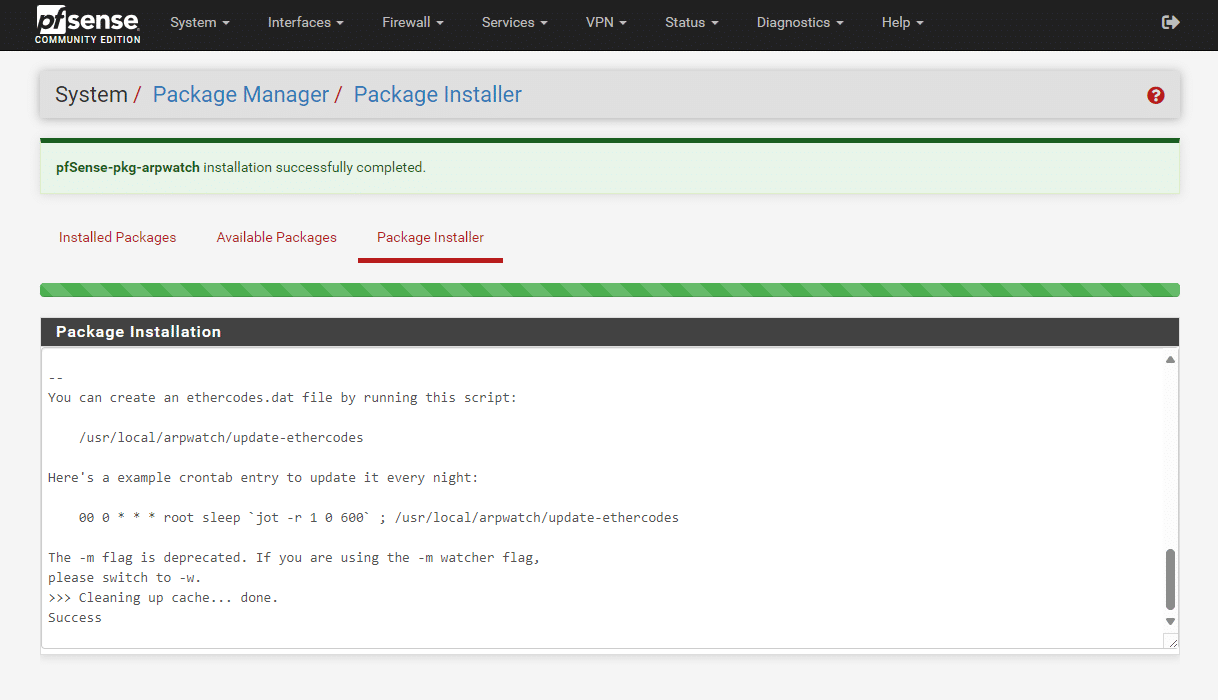Click the log output scrollbar thumb
1218x700 pixels.
click(x=1170, y=579)
